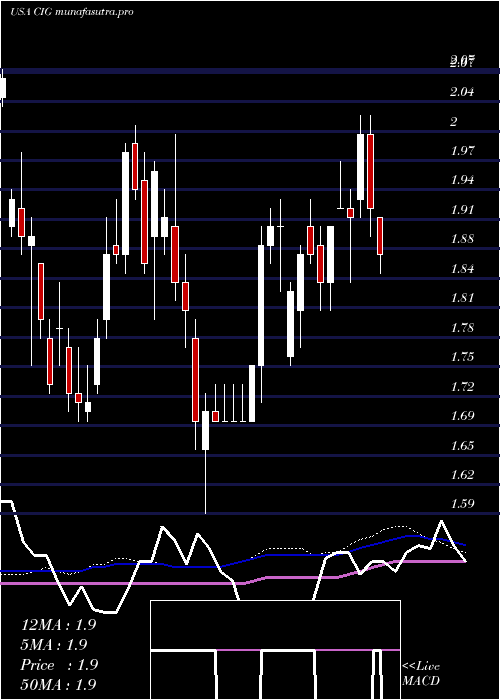Click the first white candlestick at the top left
The height and width of the screenshot is (700, 500).
point(3,88)
